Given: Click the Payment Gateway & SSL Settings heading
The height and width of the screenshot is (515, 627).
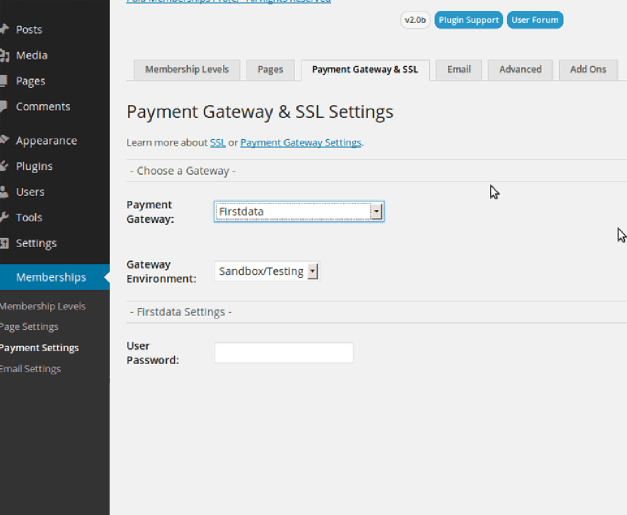Looking at the screenshot, I should 260,112.
